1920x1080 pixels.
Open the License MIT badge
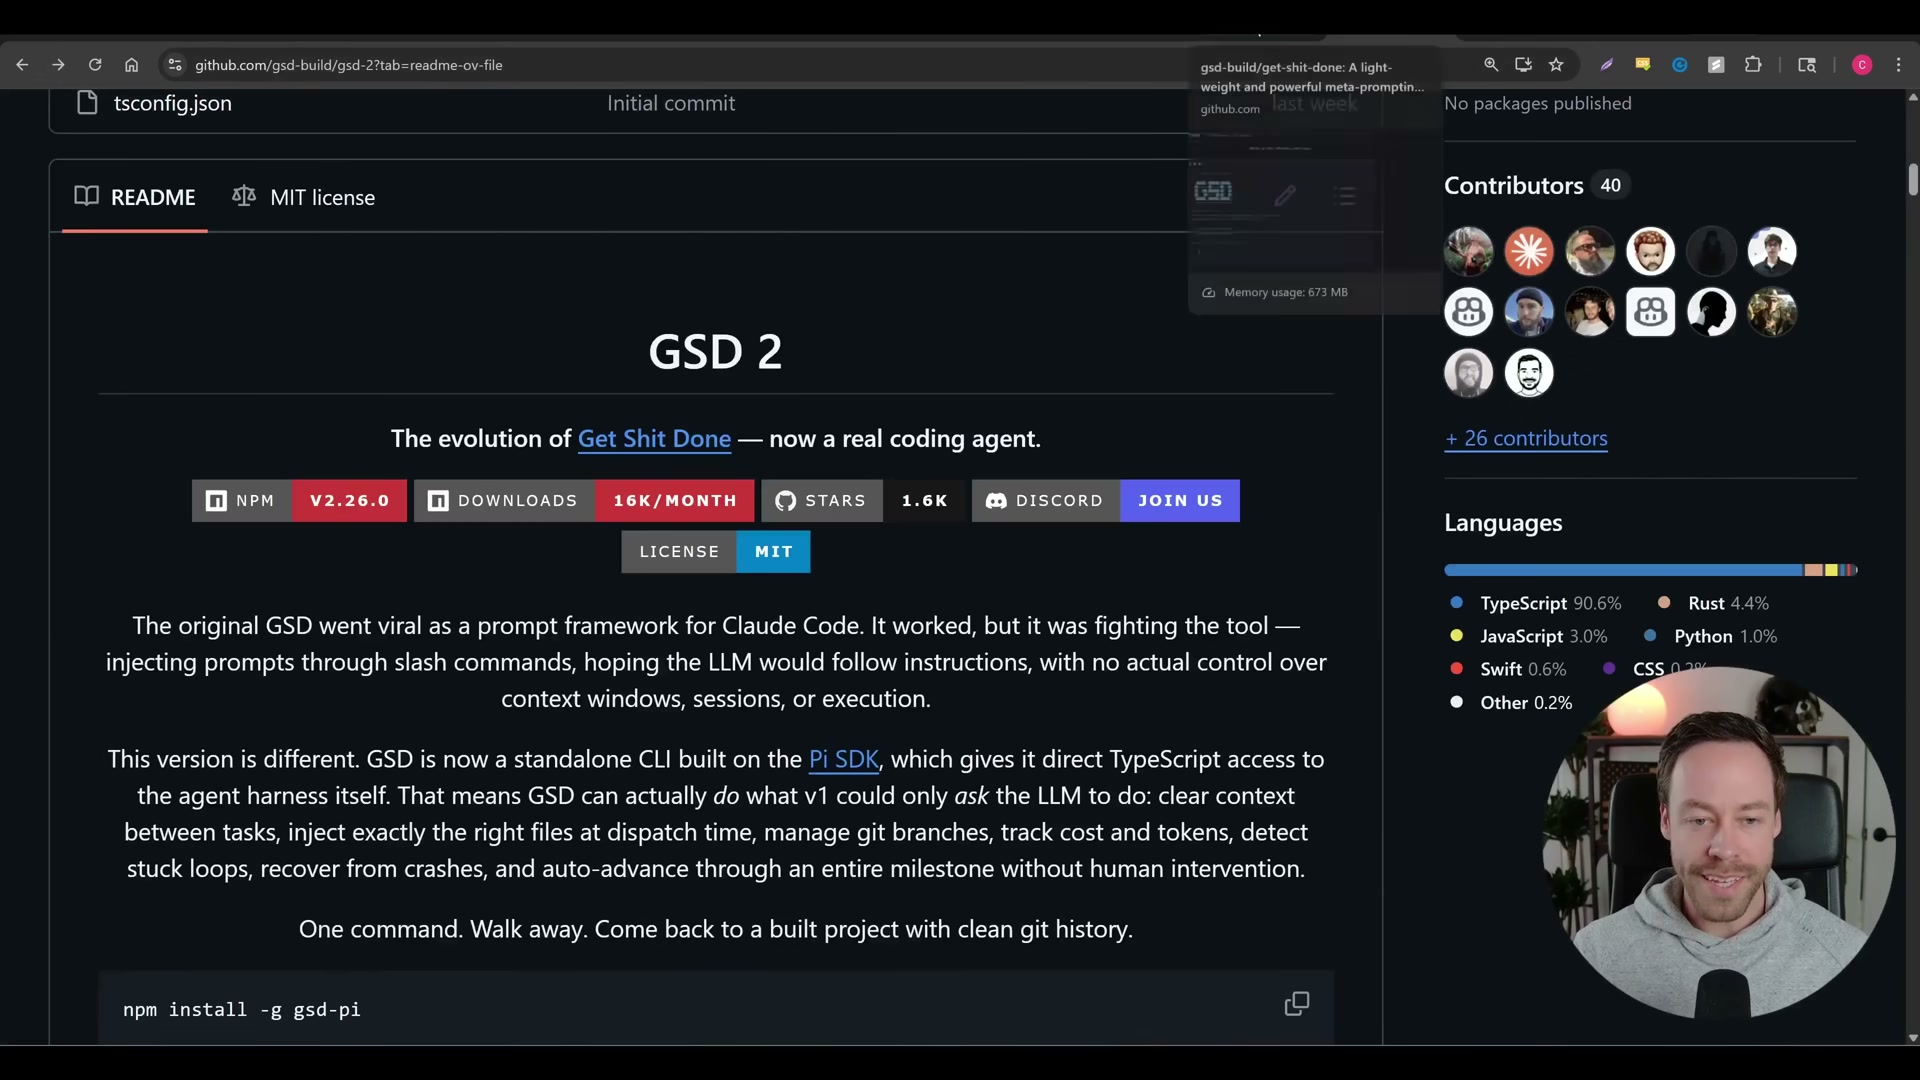(716, 552)
